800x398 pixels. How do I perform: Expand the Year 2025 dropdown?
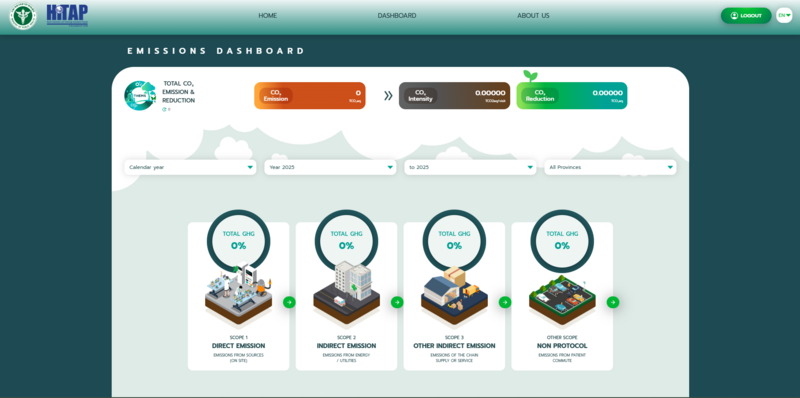(330, 167)
